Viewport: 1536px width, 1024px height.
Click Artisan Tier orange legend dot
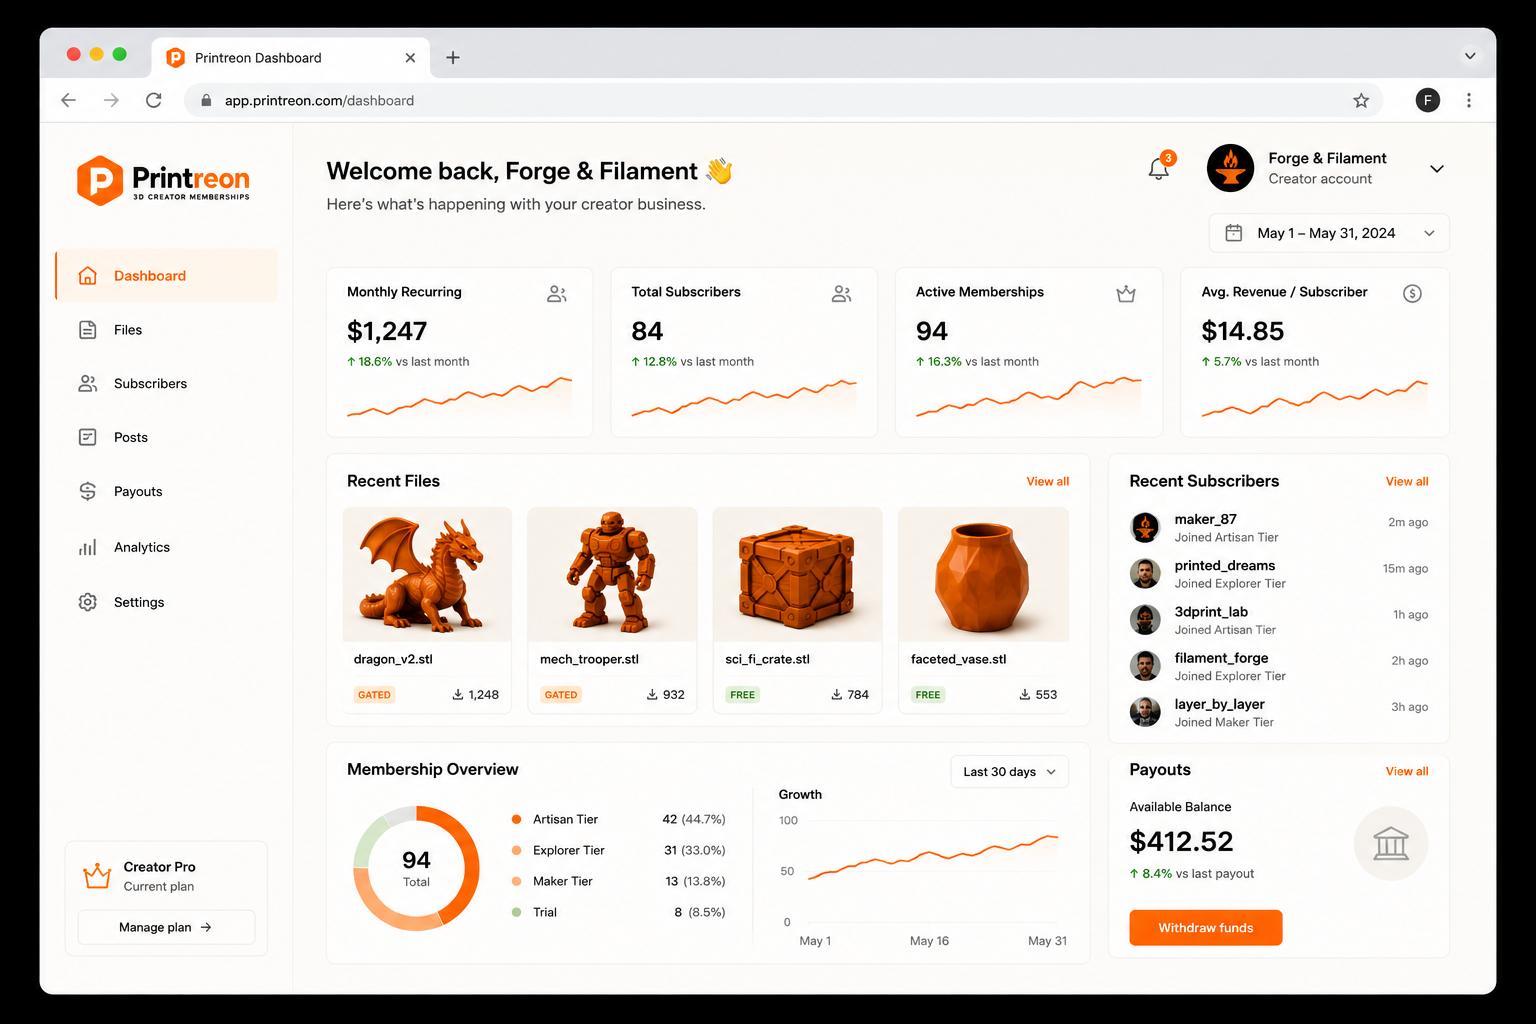516,819
